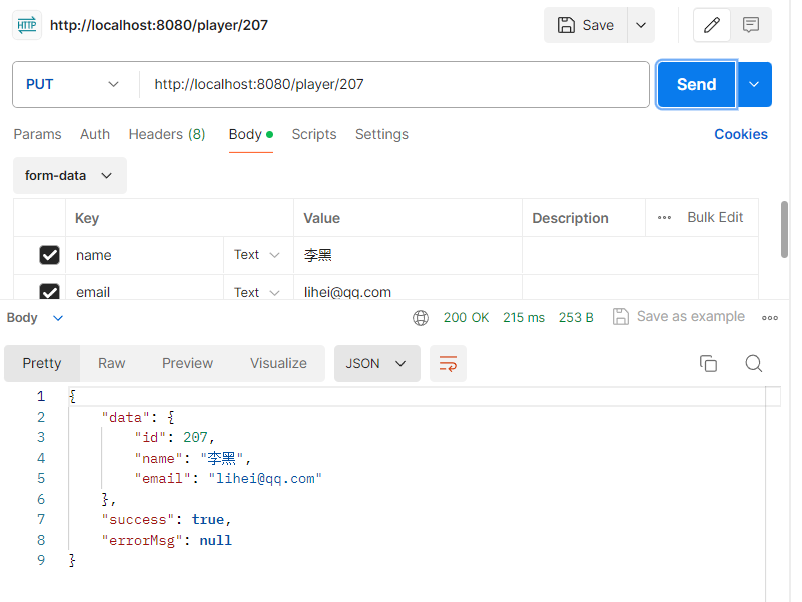This screenshot has width=802, height=602.
Task: Click the wrap lines icon in response toolbar
Action: [x=448, y=364]
